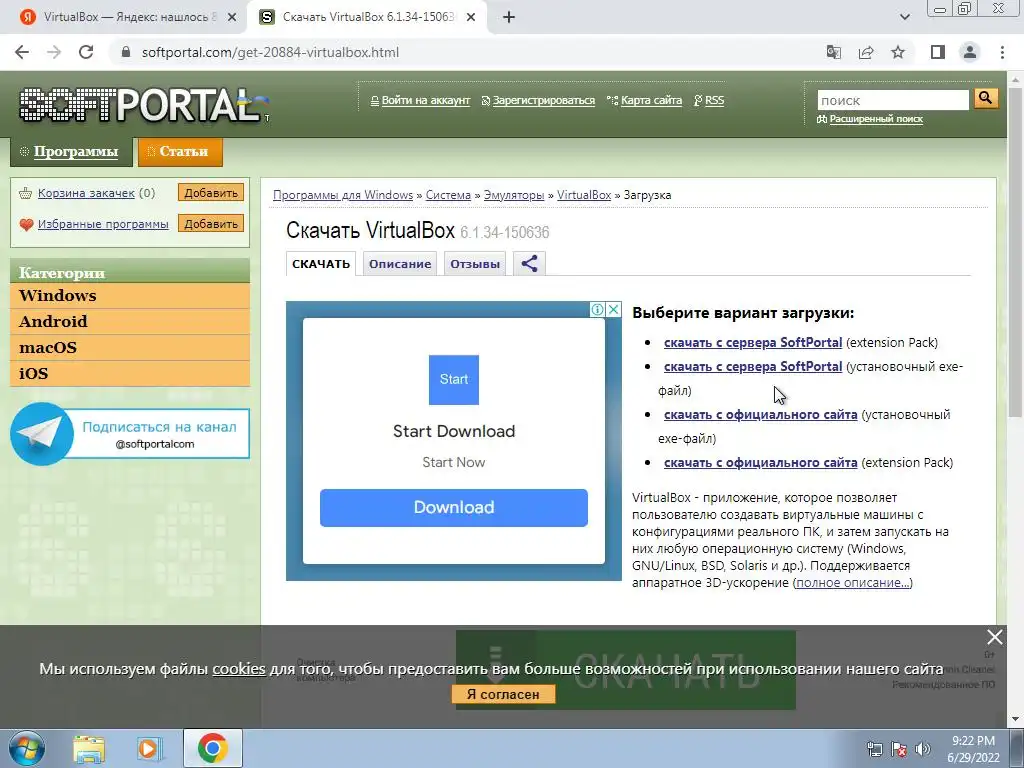Close the Скачать VirtualBox tab

click(x=472, y=18)
